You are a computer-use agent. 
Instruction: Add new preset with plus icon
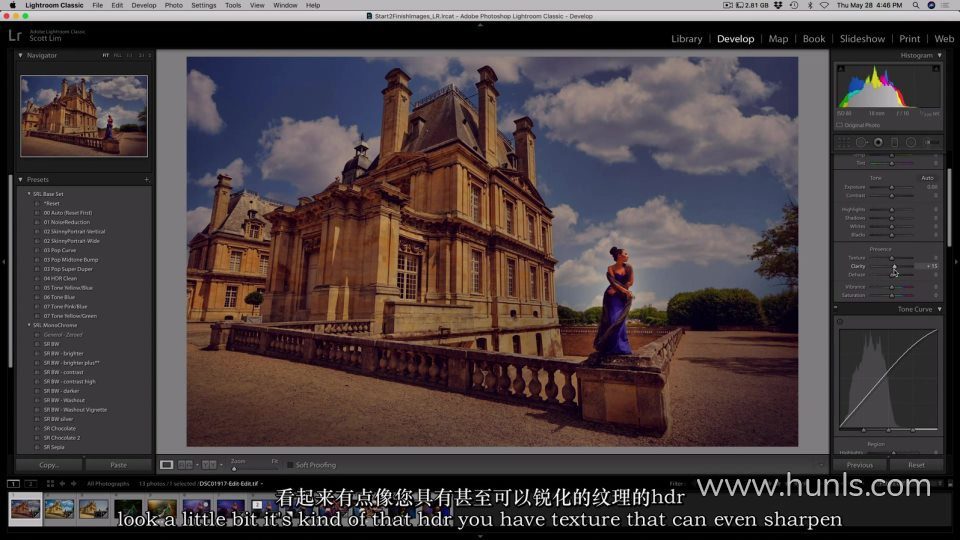coord(146,179)
